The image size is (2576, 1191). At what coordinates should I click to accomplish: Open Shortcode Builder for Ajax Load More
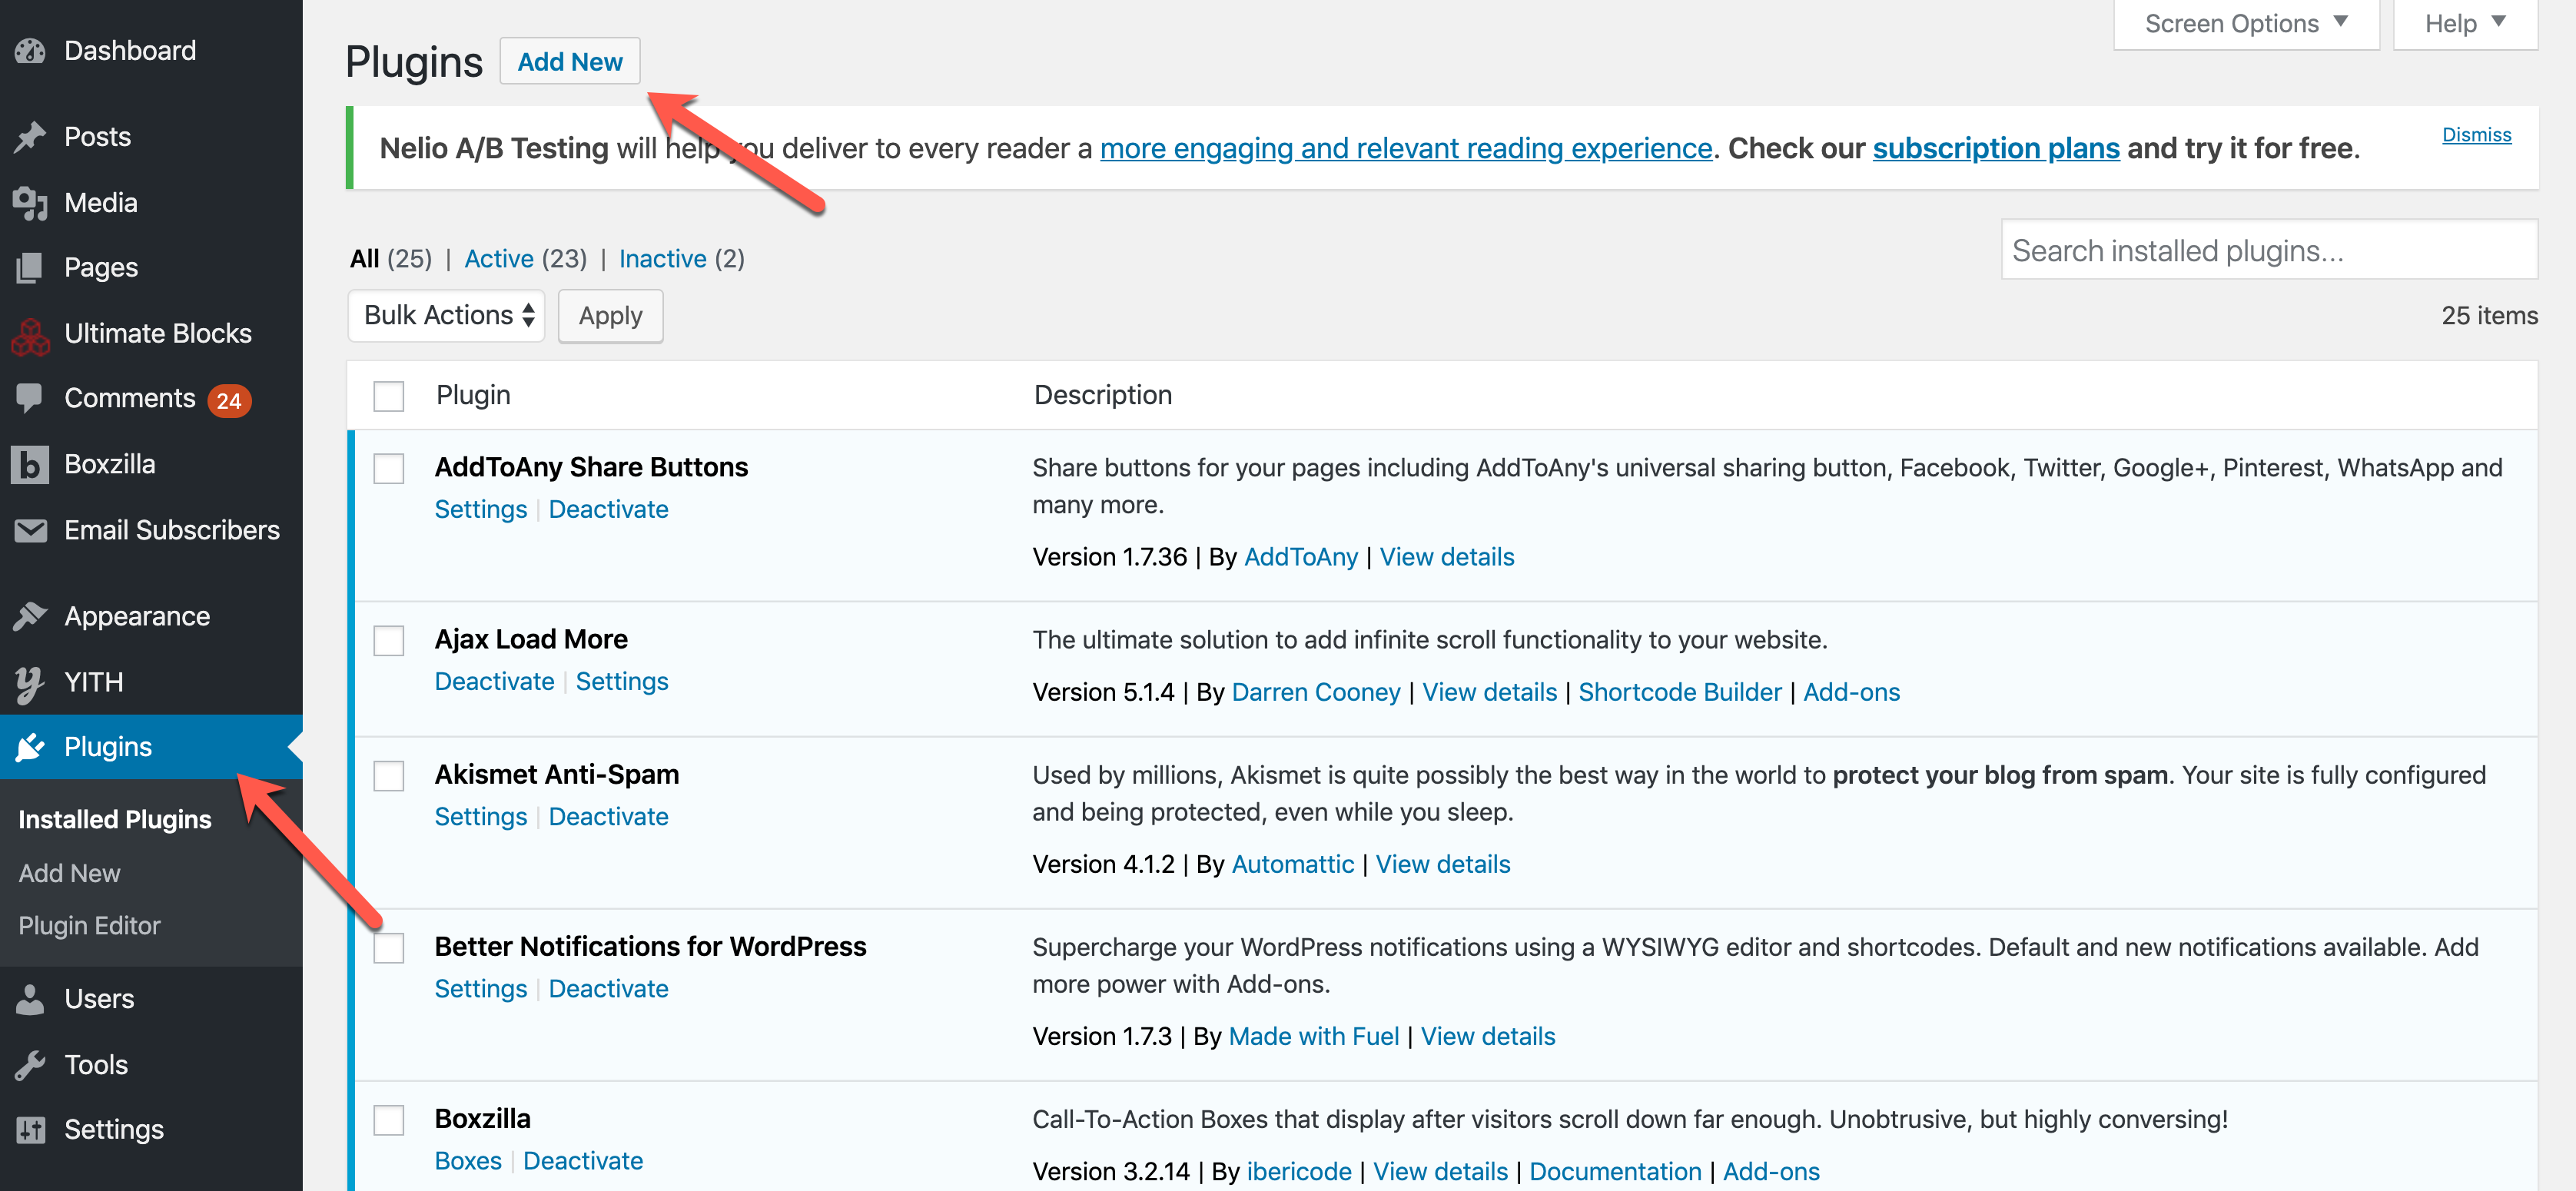click(1679, 693)
